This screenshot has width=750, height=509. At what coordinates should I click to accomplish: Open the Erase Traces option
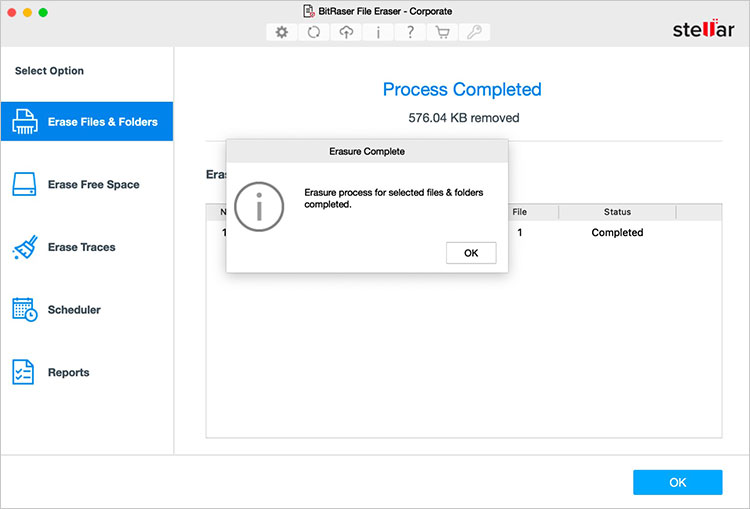87,247
